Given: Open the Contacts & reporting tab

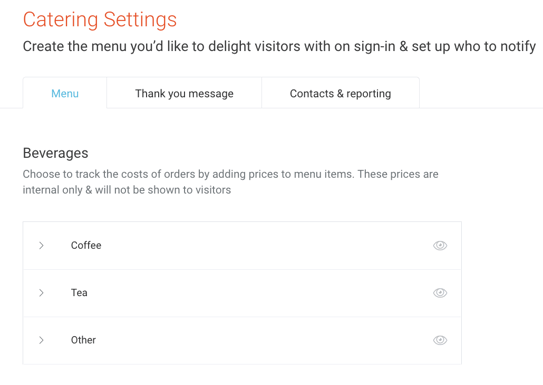Looking at the screenshot, I should pyautogui.click(x=340, y=93).
